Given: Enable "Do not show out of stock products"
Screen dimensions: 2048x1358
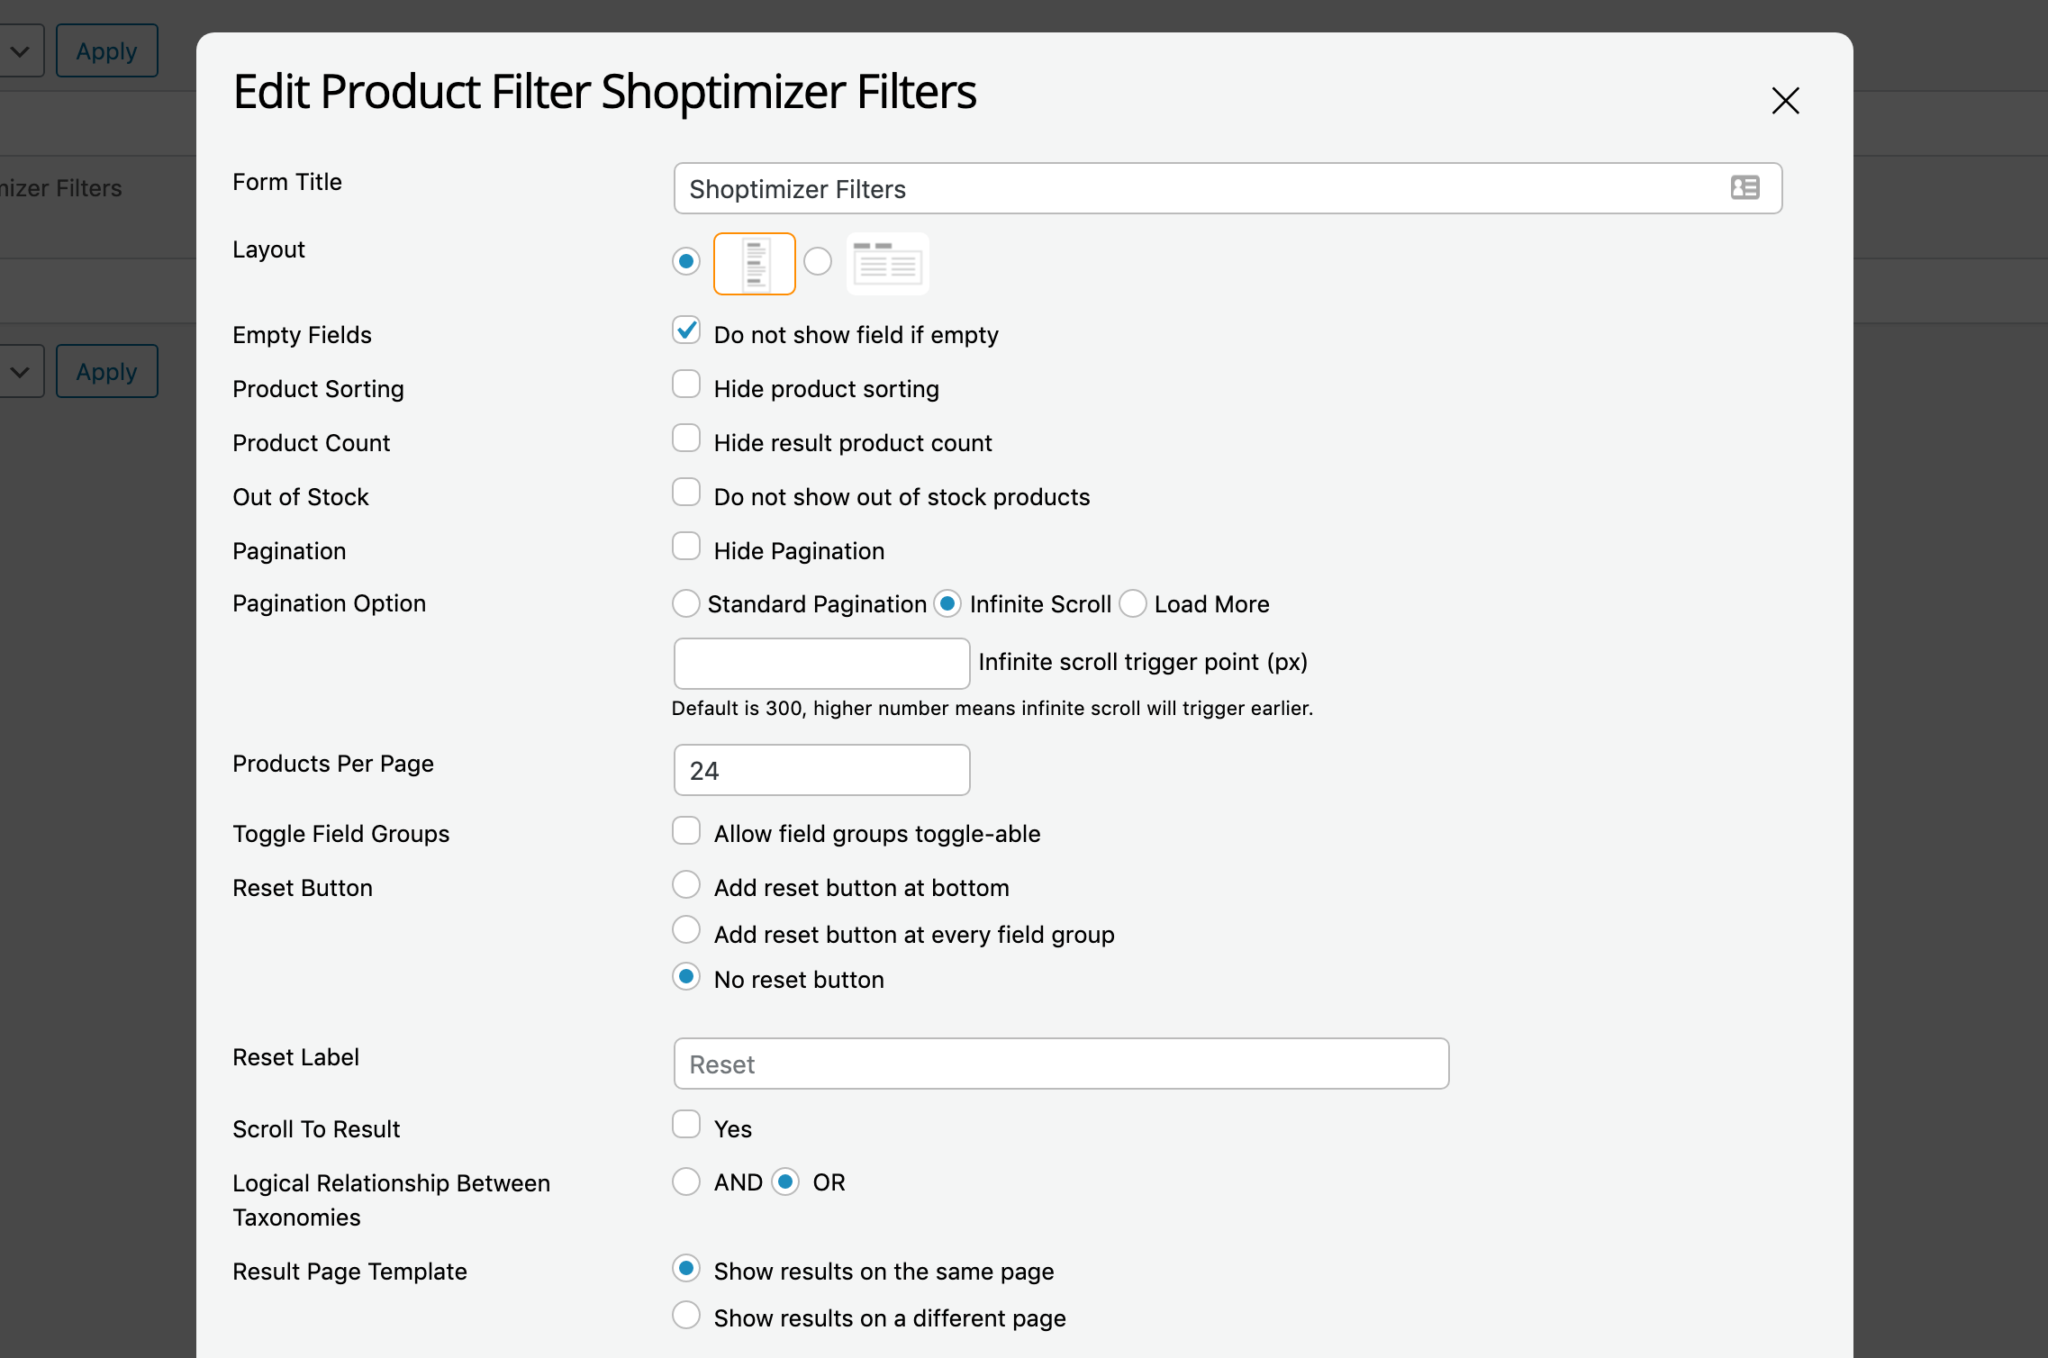Looking at the screenshot, I should [686, 492].
